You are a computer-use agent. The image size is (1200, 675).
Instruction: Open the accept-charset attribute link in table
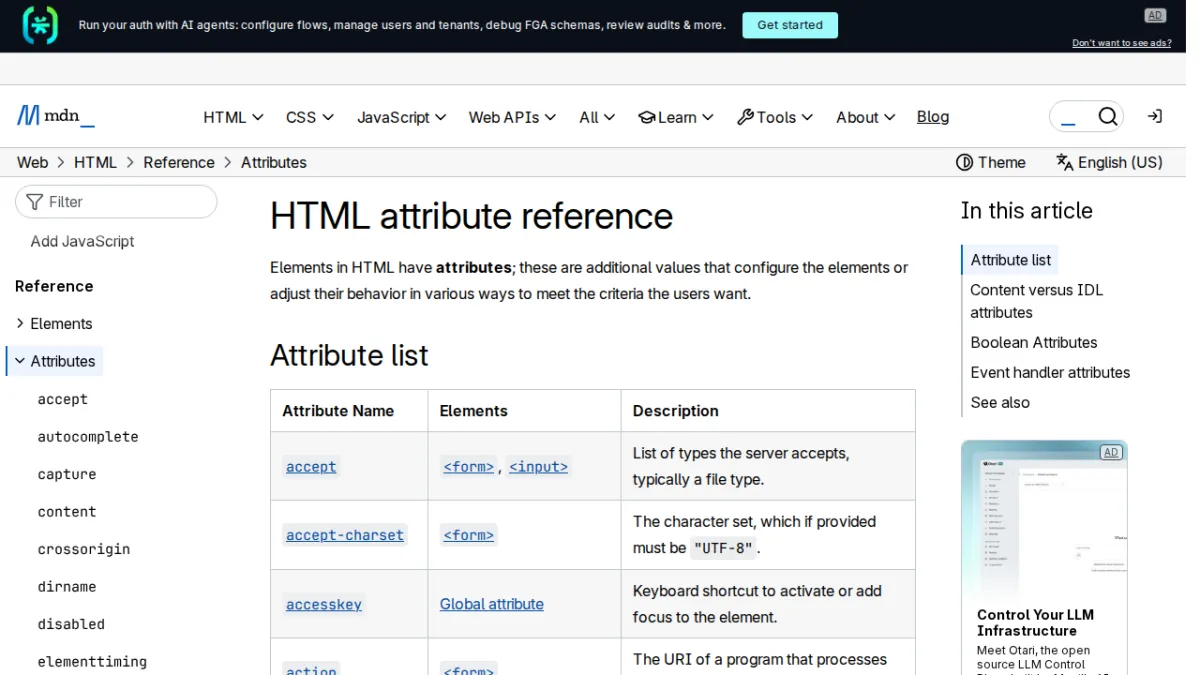(x=345, y=535)
